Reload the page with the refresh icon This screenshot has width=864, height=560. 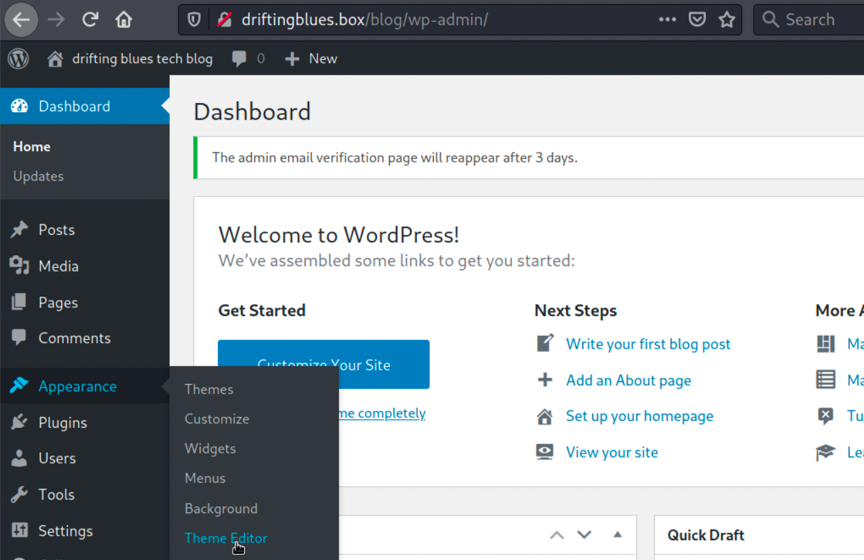[90, 20]
